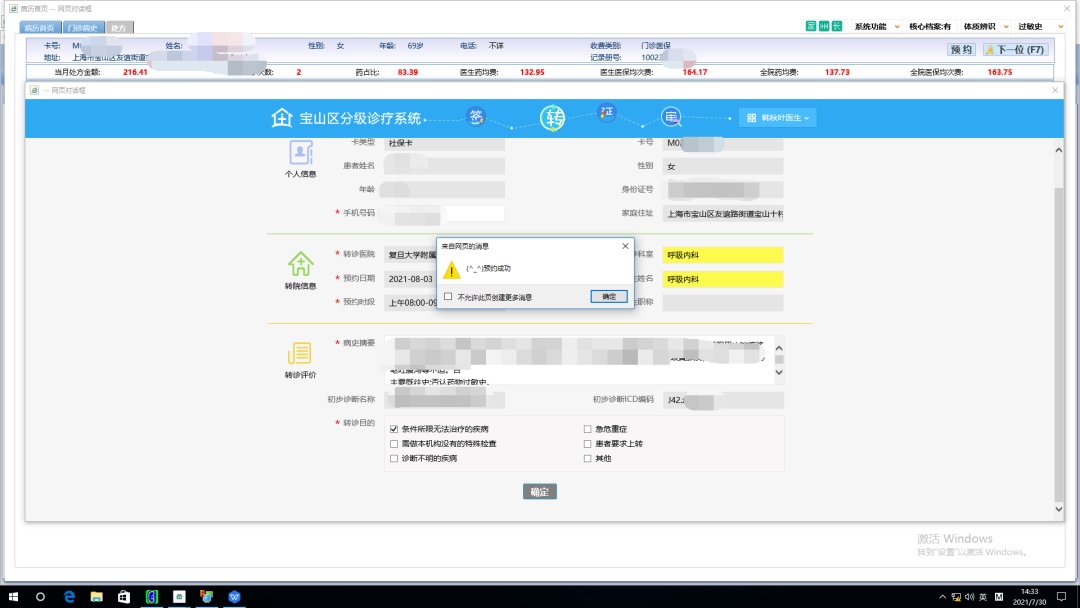Click 确定 in the message dialog

(x=609, y=297)
